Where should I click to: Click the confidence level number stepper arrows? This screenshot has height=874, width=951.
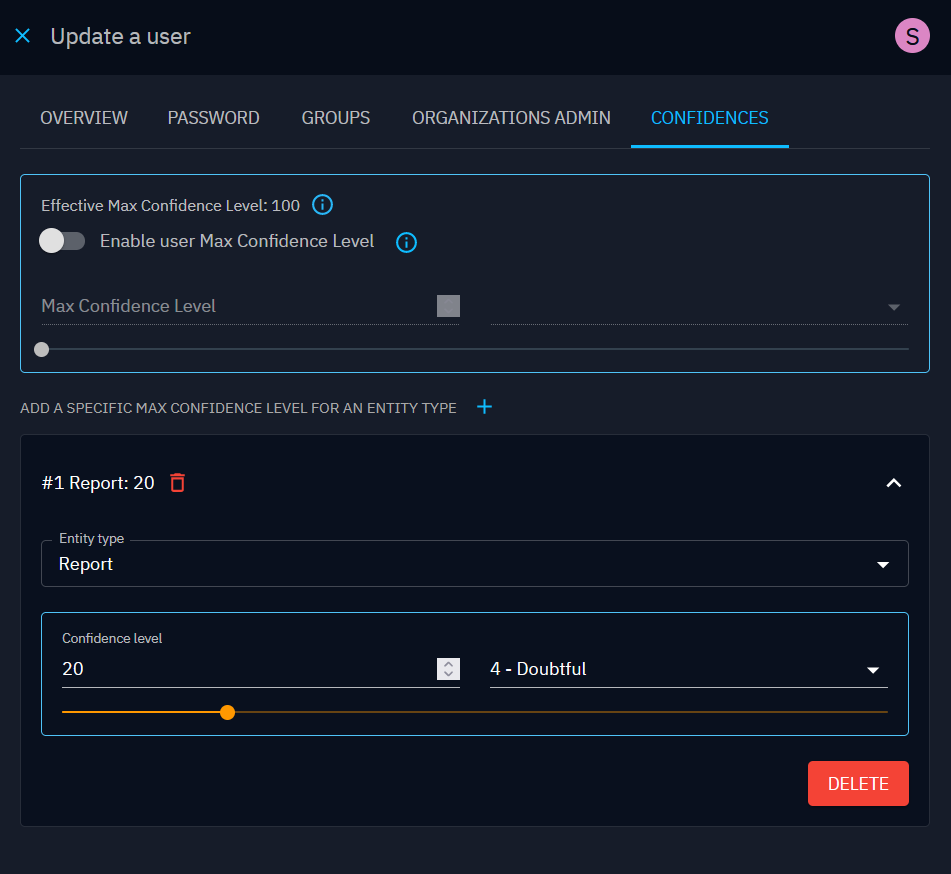pyautogui.click(x=449, y=669)
